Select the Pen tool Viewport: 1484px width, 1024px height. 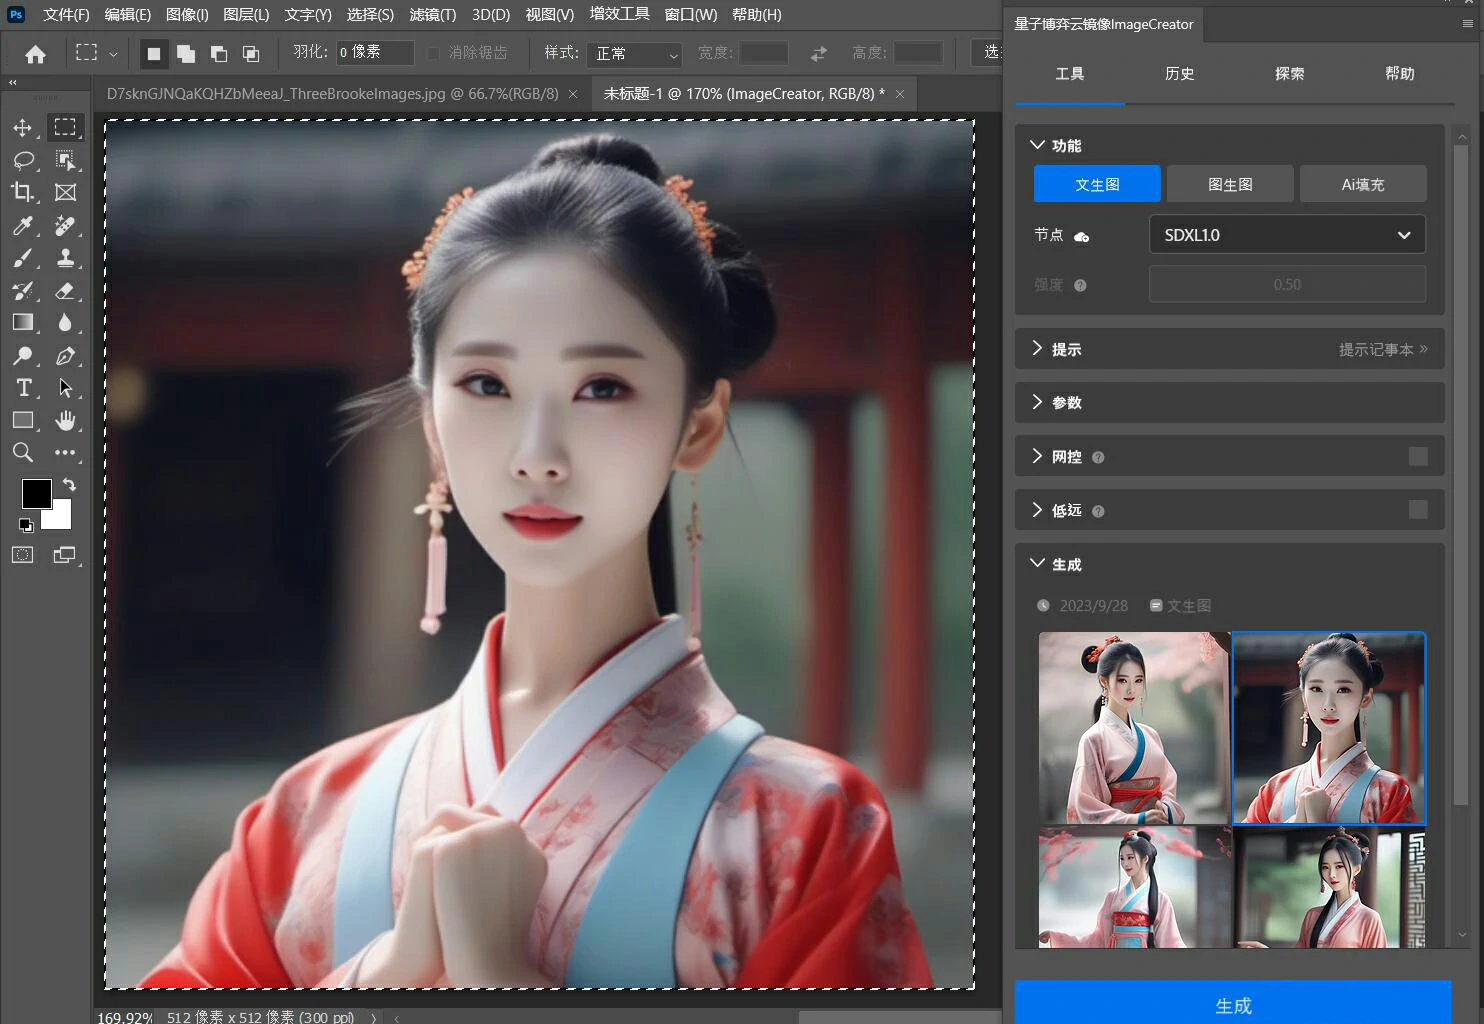click(66, 356)
